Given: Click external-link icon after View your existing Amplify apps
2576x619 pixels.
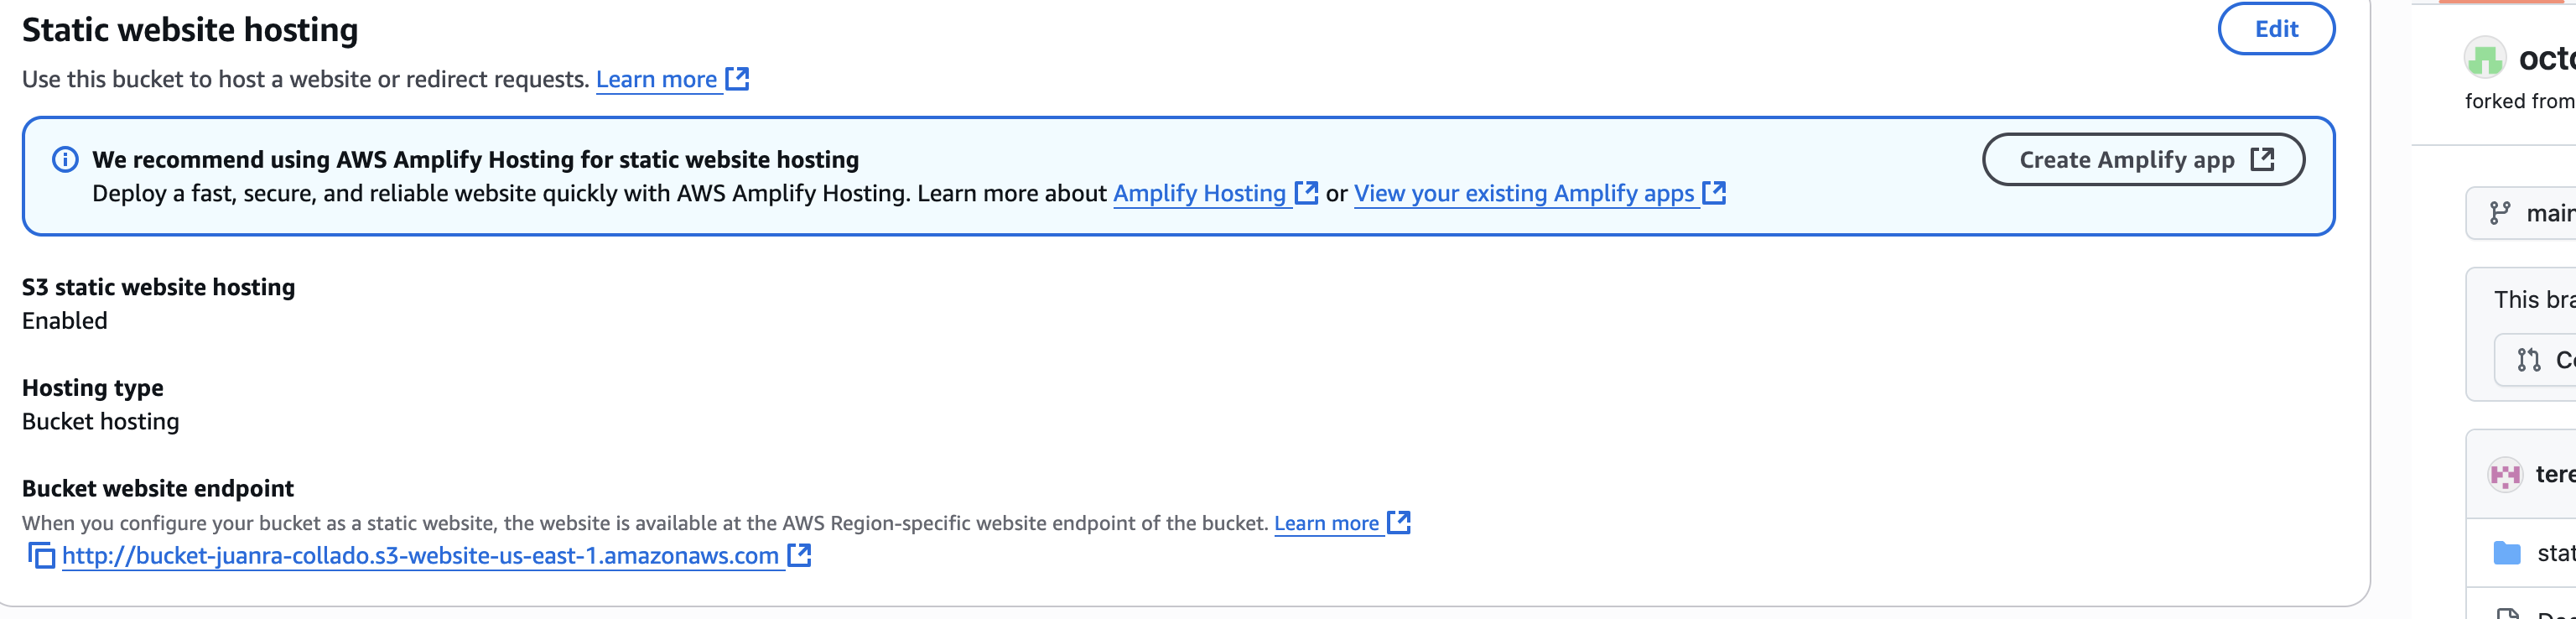Looking at the screenshot, I should pos(1714,193).
